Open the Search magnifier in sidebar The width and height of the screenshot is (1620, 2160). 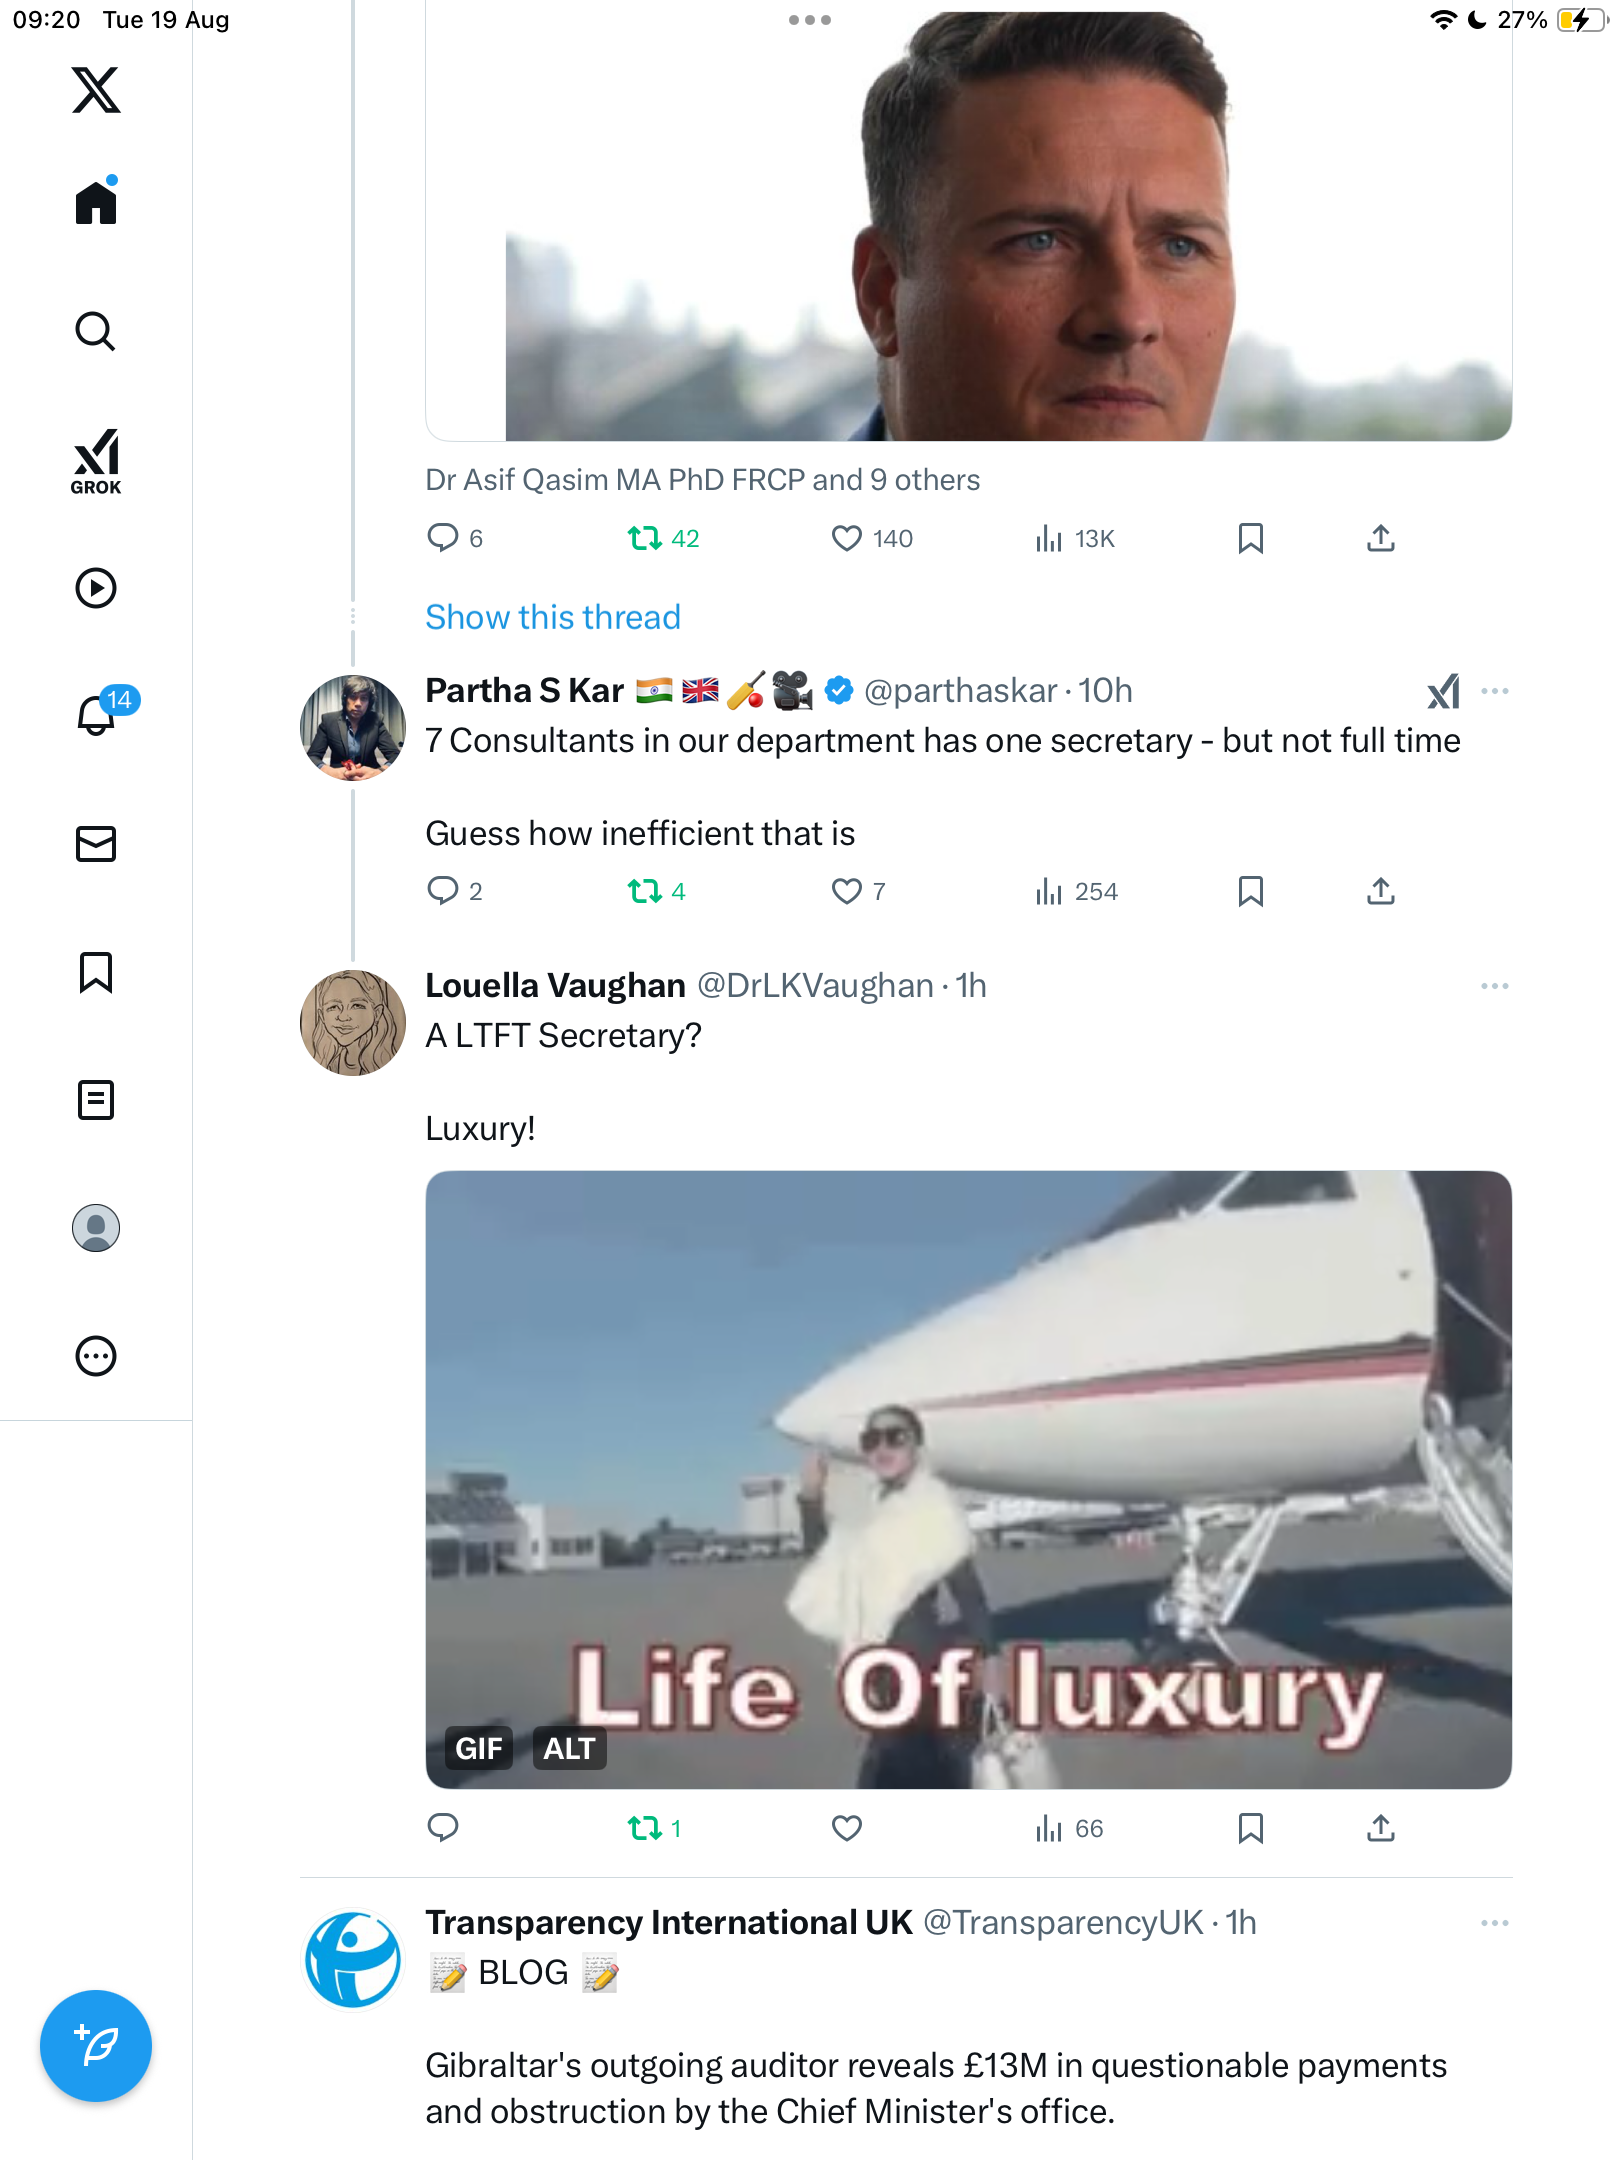[96, 332]
